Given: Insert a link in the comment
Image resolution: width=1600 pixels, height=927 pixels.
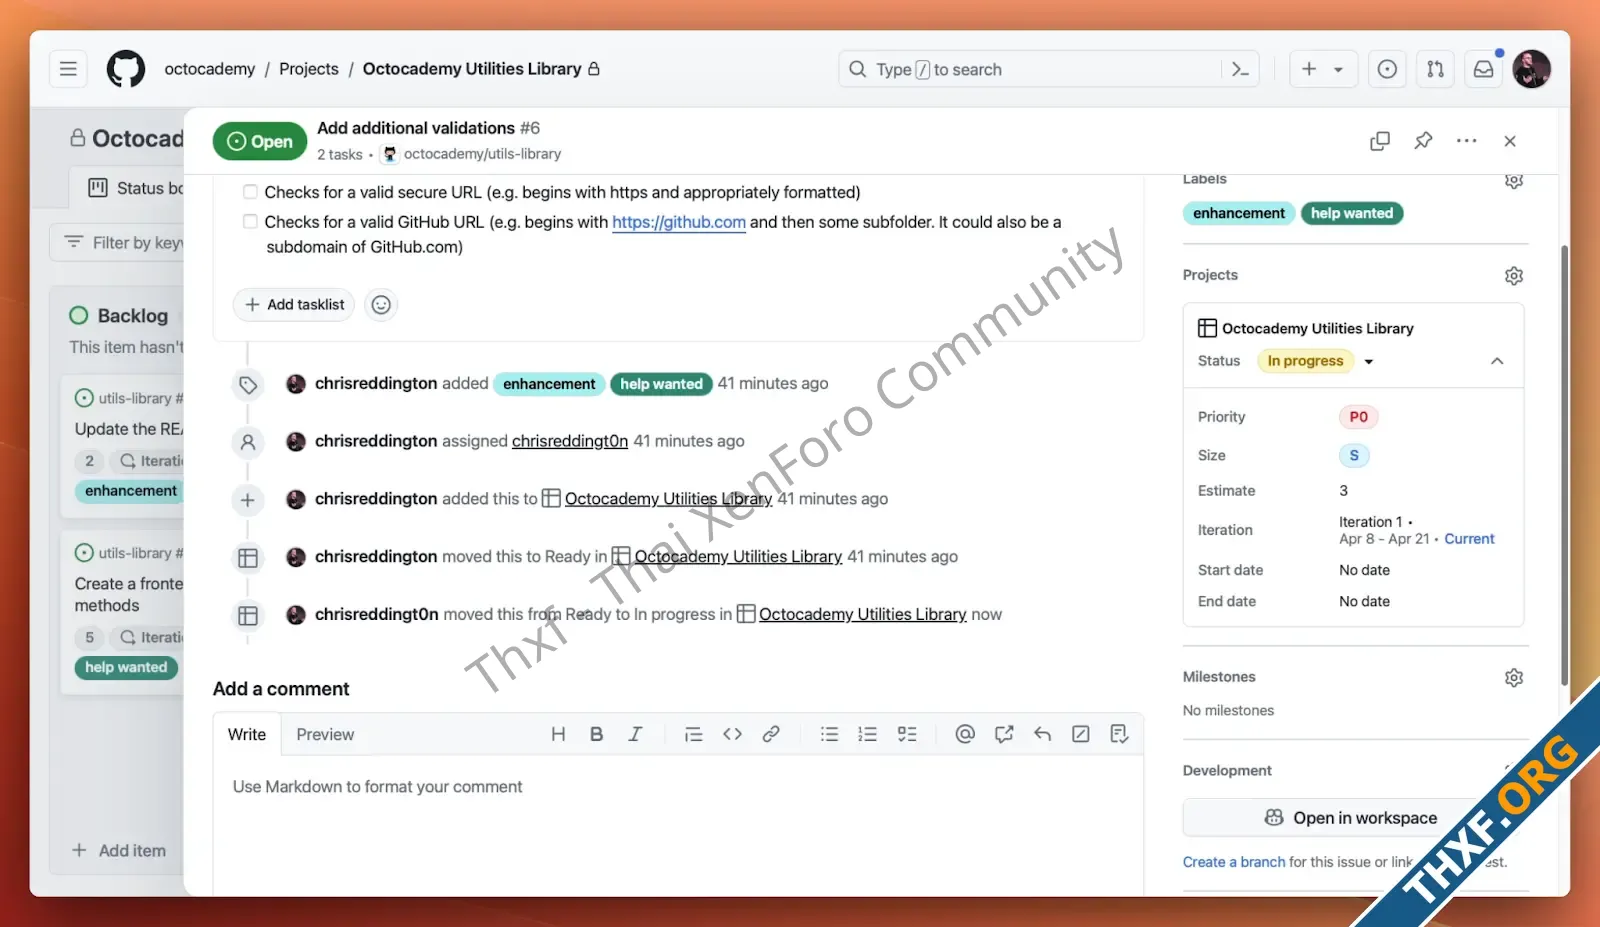Looking at the screenshot, I should [x=771, y=734].
